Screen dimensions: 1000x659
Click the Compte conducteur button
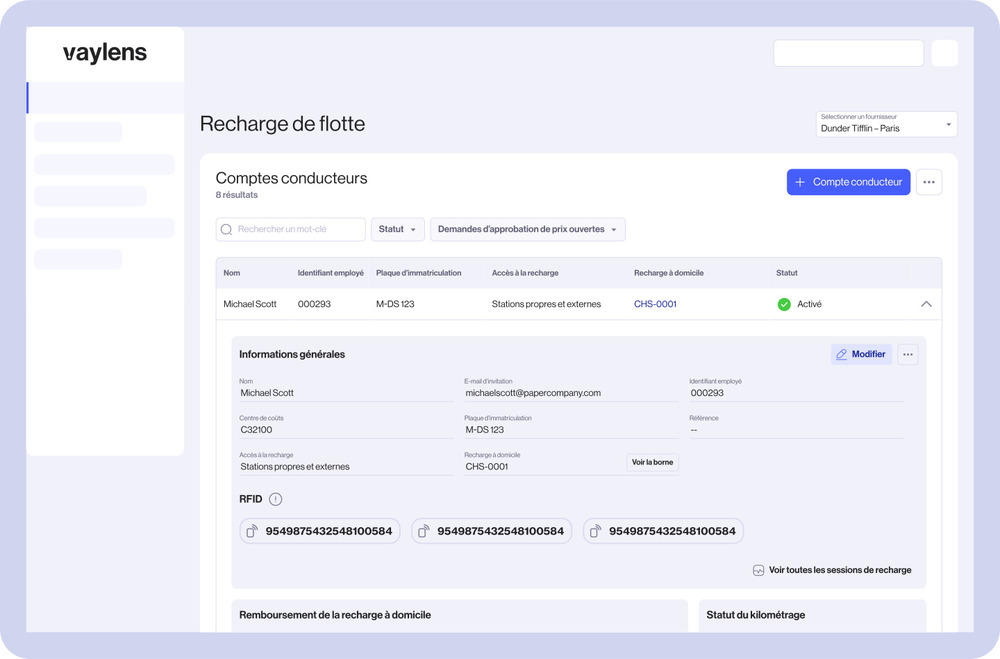848,182
